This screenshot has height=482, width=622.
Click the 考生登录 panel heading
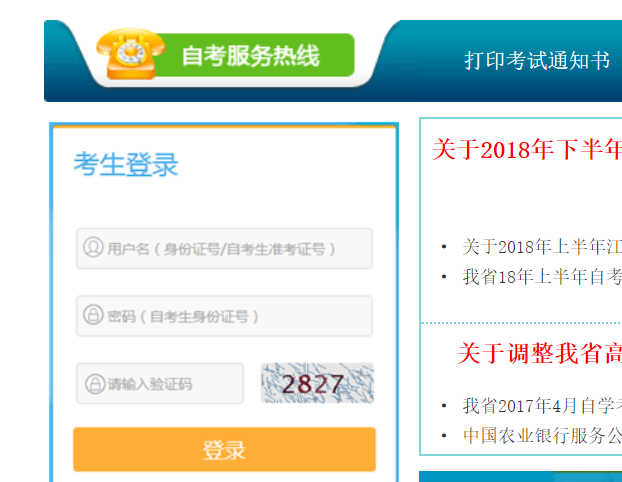(126, 165)
